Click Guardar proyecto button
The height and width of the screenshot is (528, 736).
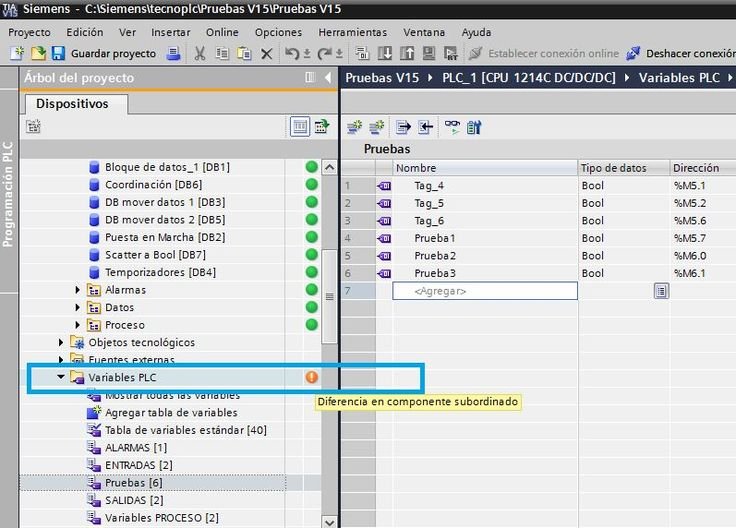(104, 54)
